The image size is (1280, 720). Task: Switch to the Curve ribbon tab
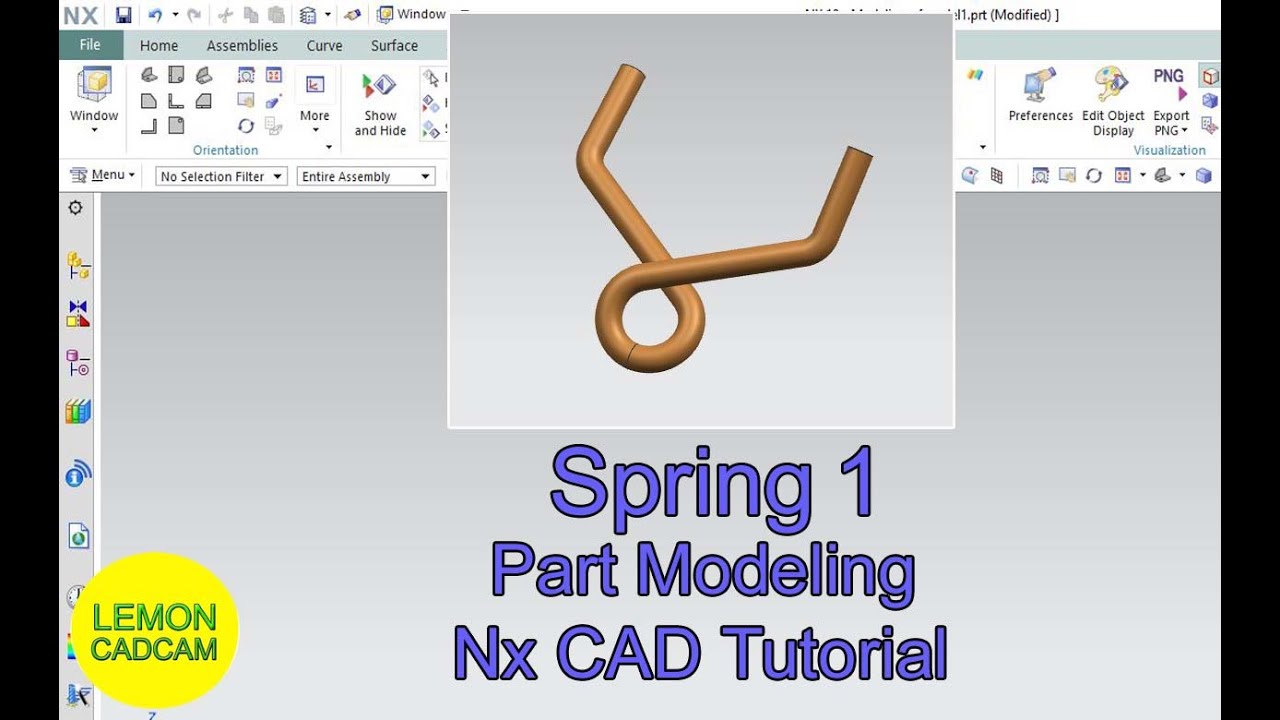324,45
